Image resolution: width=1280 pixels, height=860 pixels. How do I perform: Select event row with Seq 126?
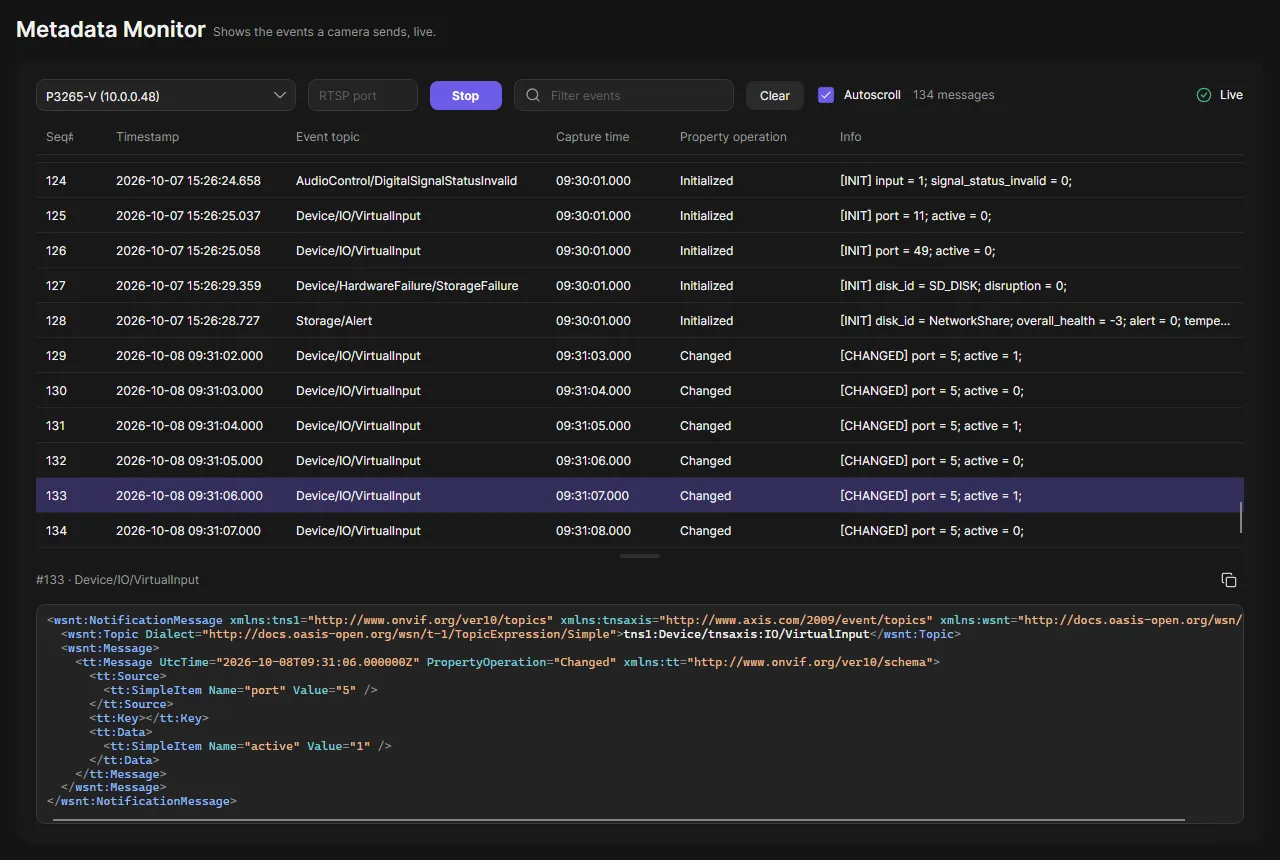coord(640,251)
